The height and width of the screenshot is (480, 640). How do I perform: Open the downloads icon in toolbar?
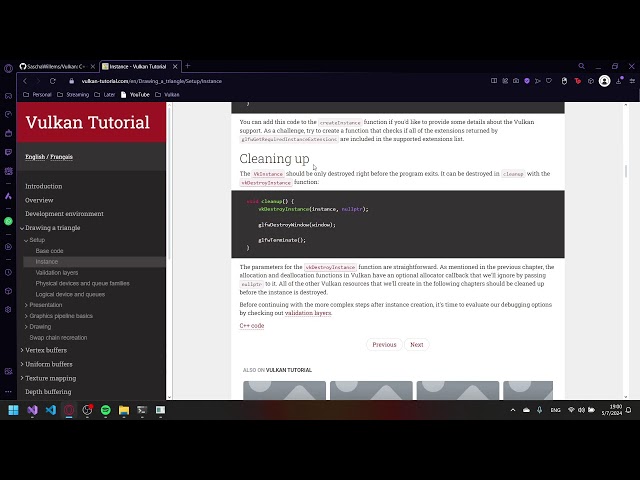[x=619, y=81]
